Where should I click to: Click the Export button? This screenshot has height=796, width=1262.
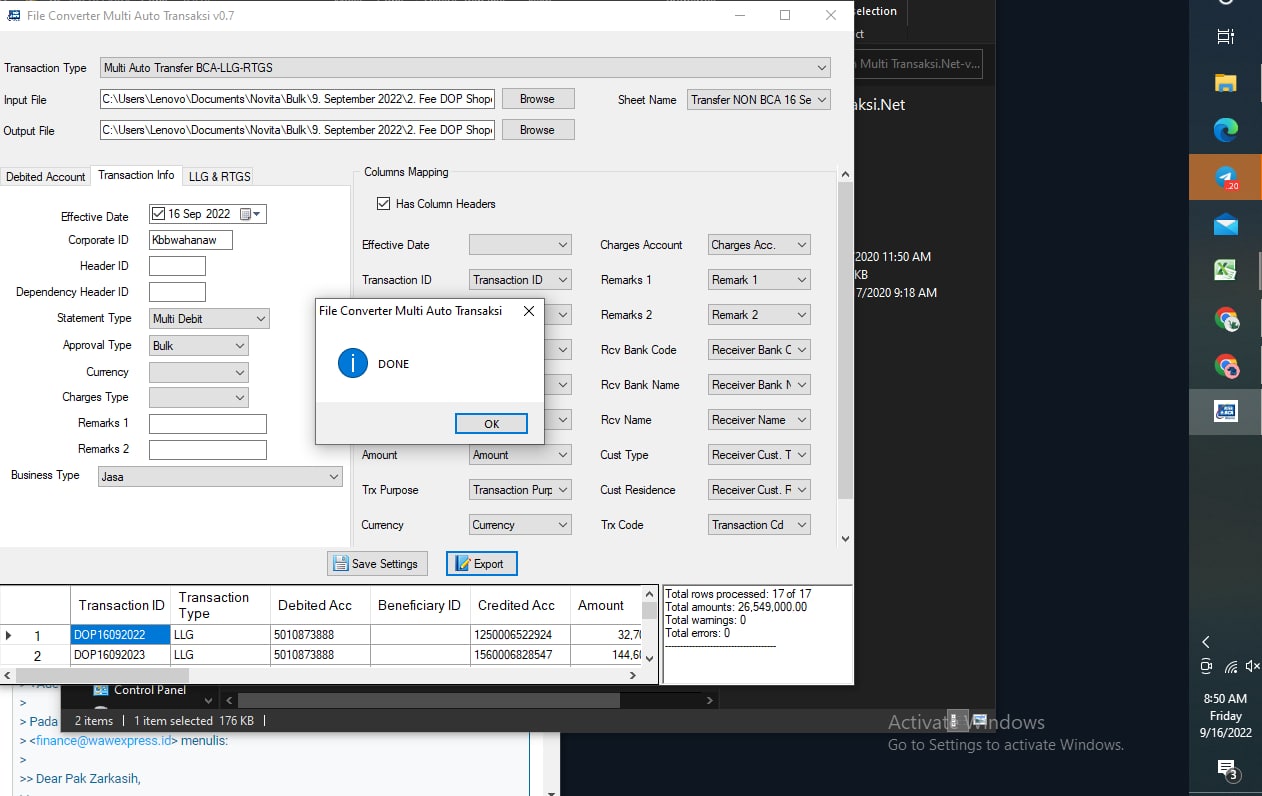click(482, 564)
